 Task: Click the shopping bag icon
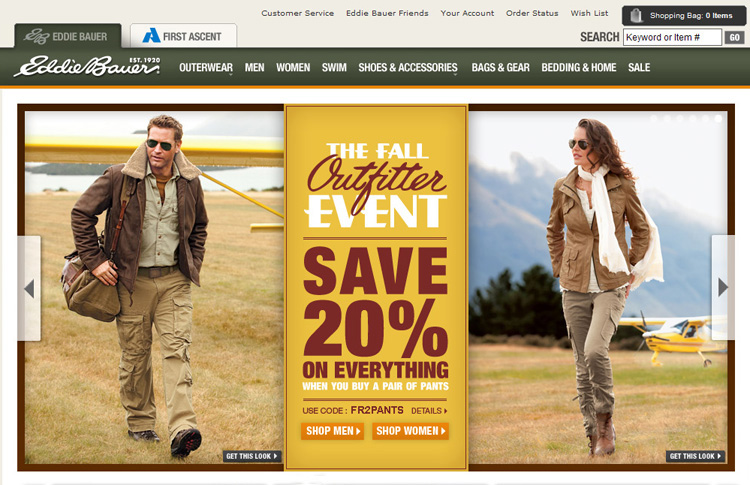[636, 15]
